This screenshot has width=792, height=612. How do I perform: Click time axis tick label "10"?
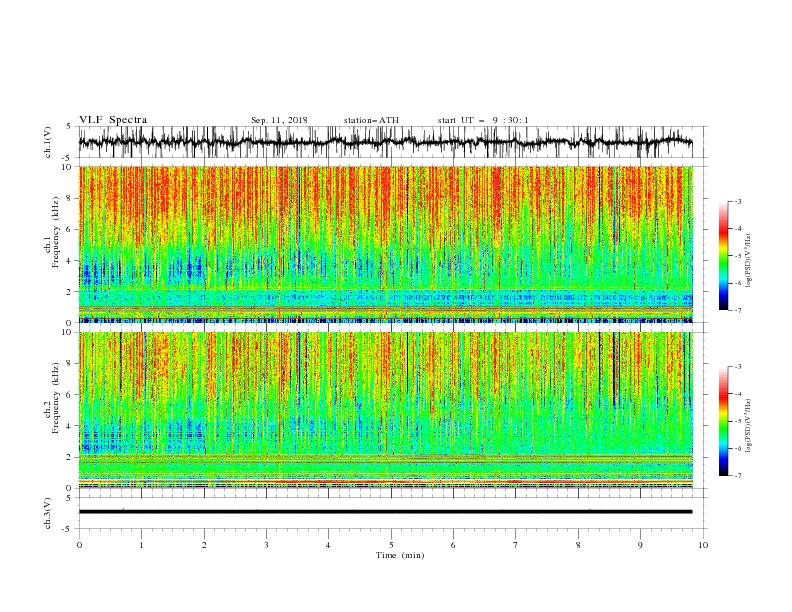tap(703, 545)
